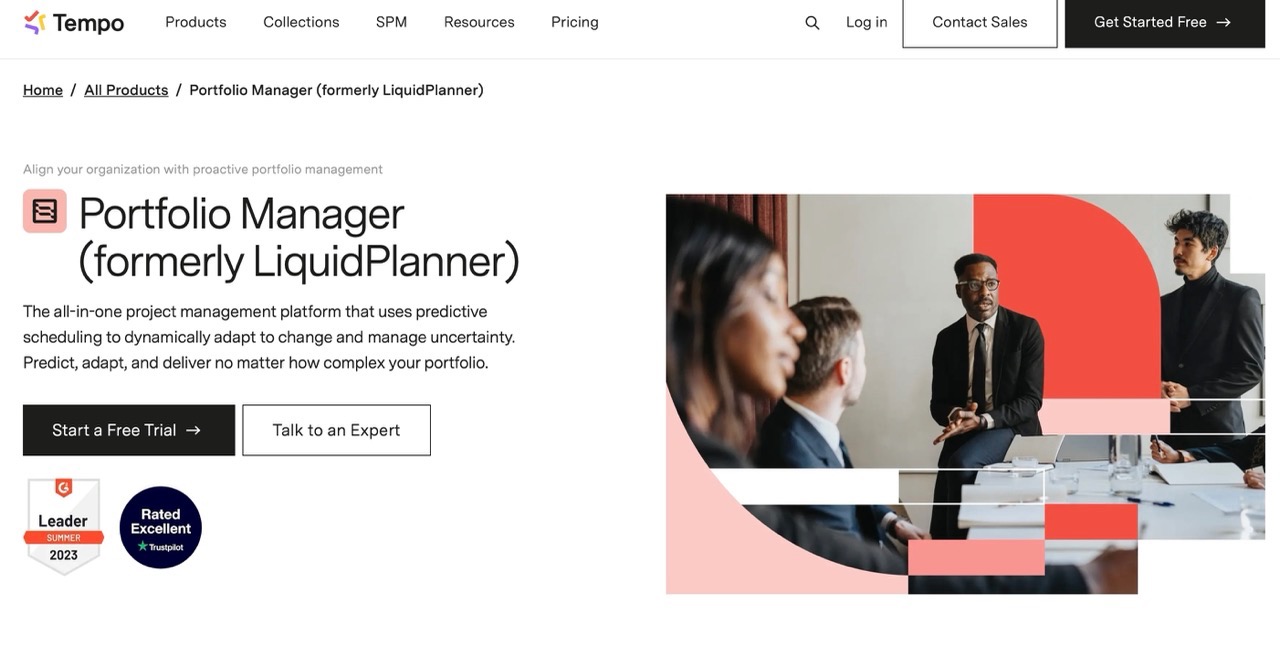The image size is (1280, 645).
Task: Click the Tempo logo
Action: (x=73, y=21)
